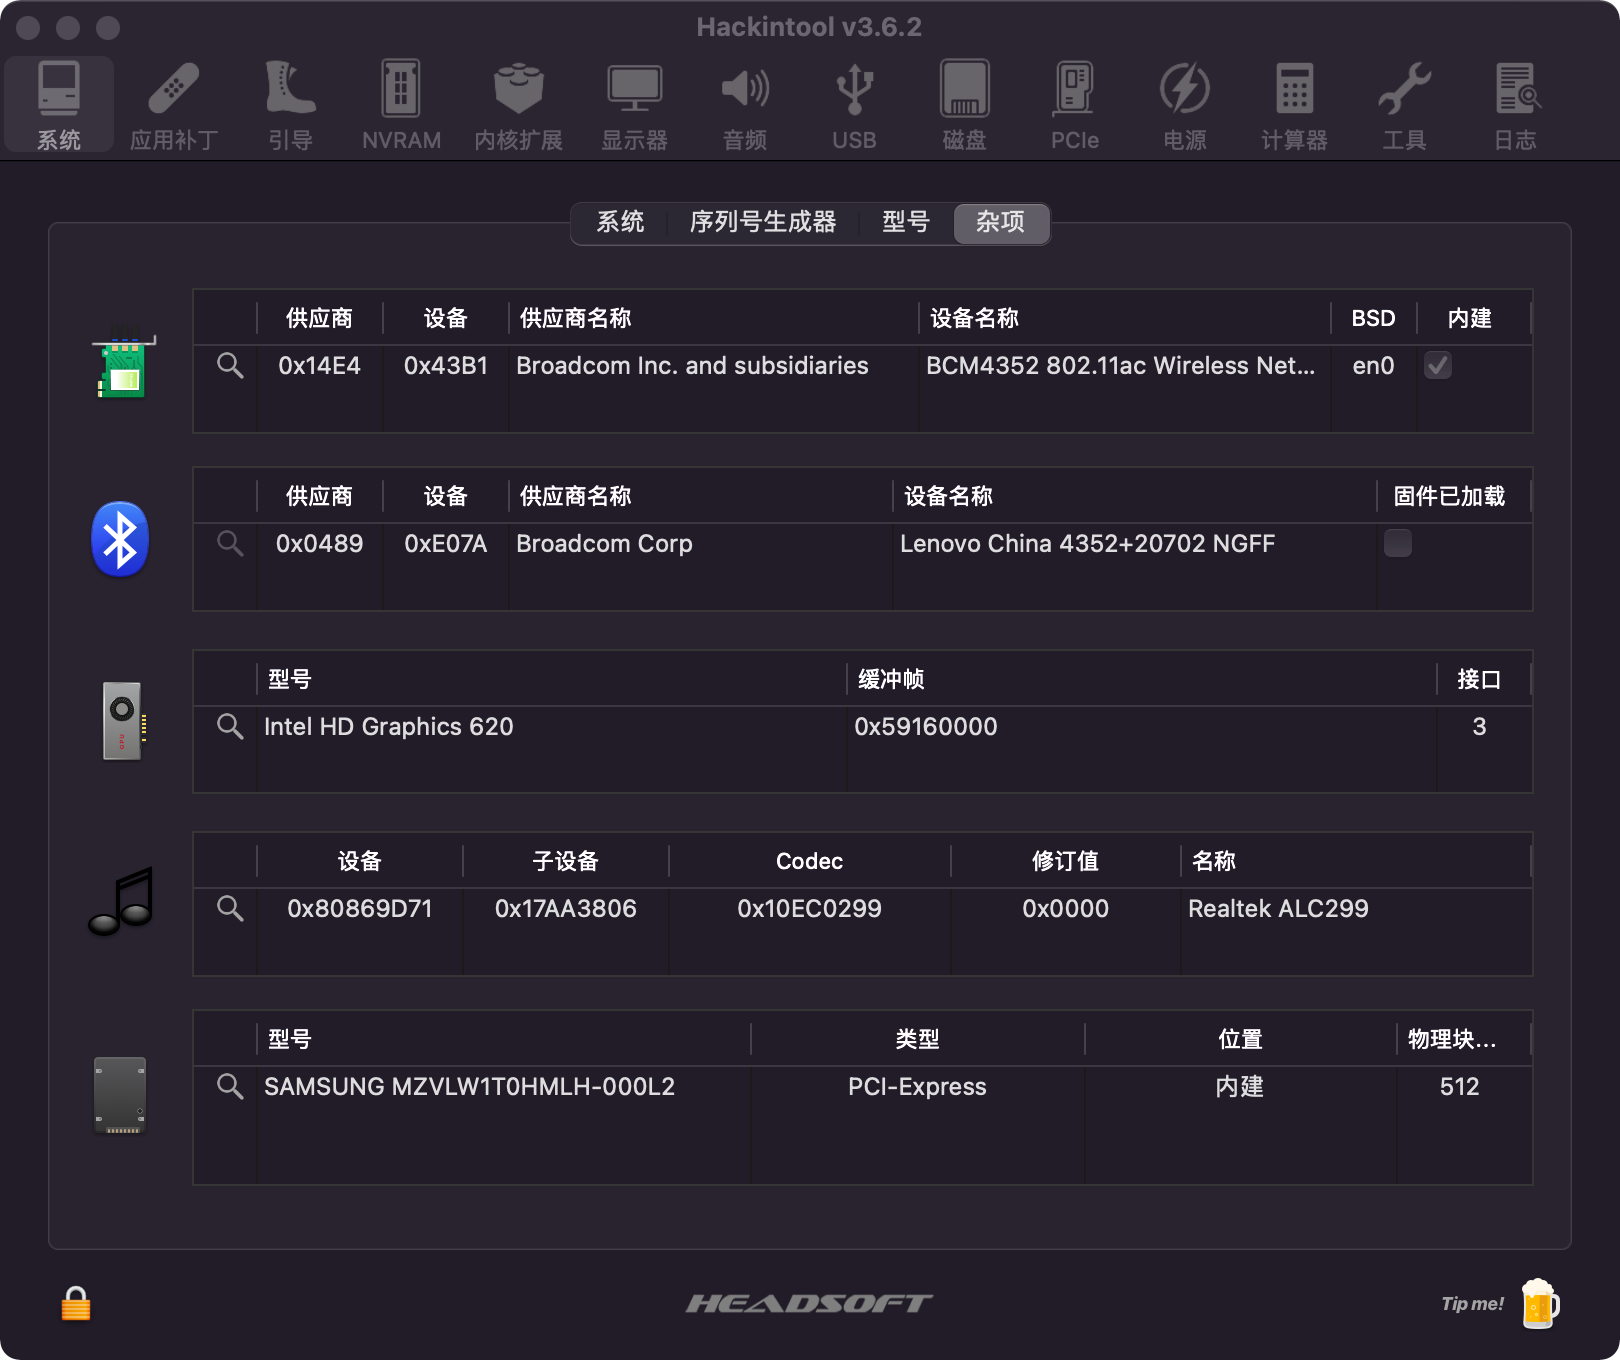Viewport: 1620px width, 1360px height.
Task: Select the 0x0489 vendor ID cell
Action: 319,543
